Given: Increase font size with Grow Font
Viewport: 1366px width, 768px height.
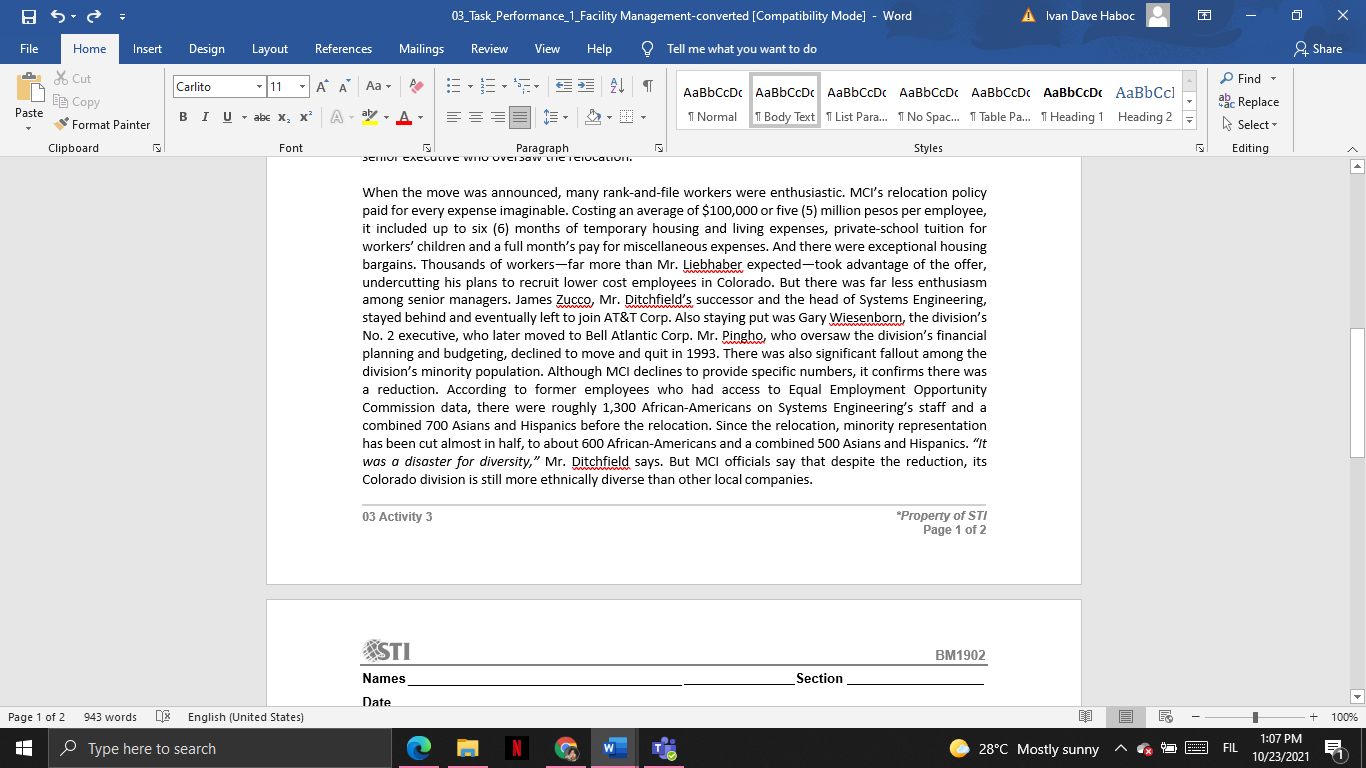Looking at the screenshot, I should point(323,87).
